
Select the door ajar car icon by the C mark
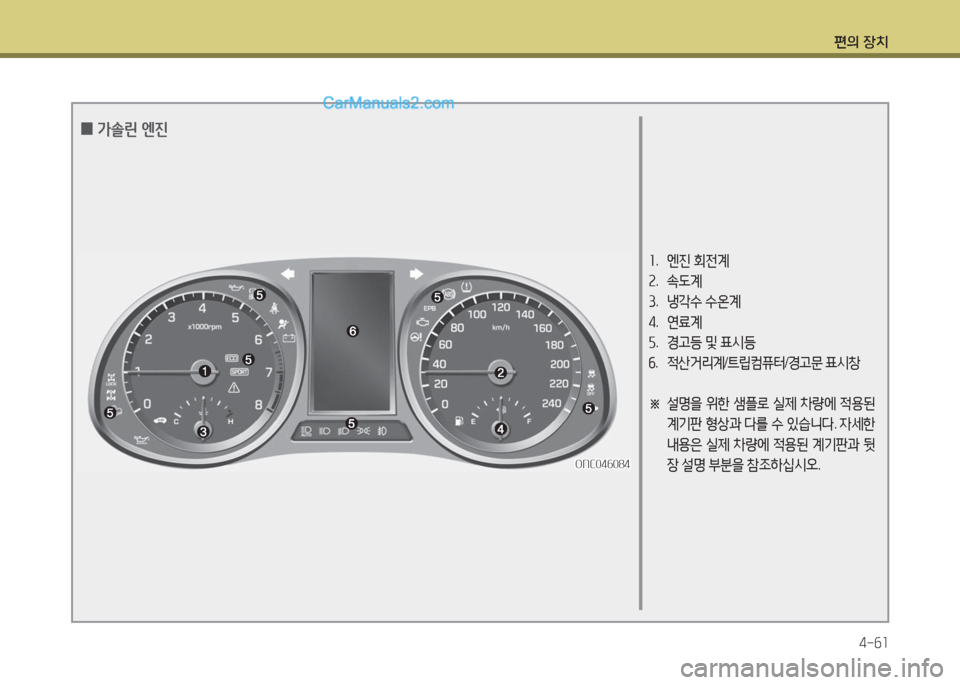click(x=160, y=421)
